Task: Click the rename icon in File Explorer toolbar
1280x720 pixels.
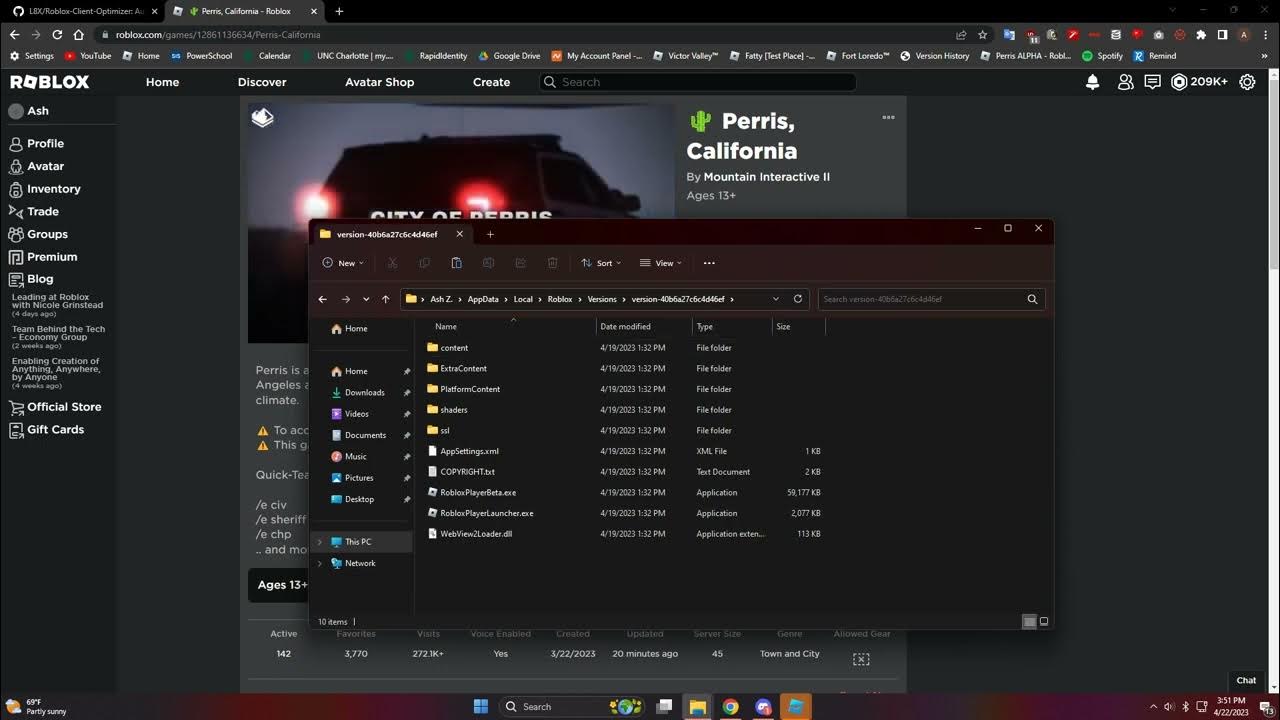Action: 488,263
